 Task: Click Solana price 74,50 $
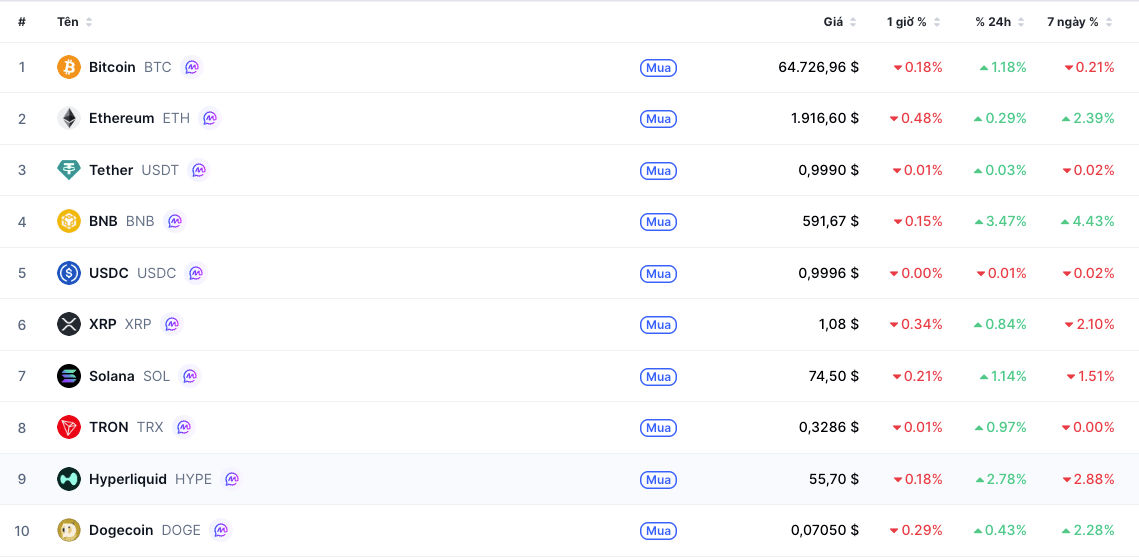point(834,376)
